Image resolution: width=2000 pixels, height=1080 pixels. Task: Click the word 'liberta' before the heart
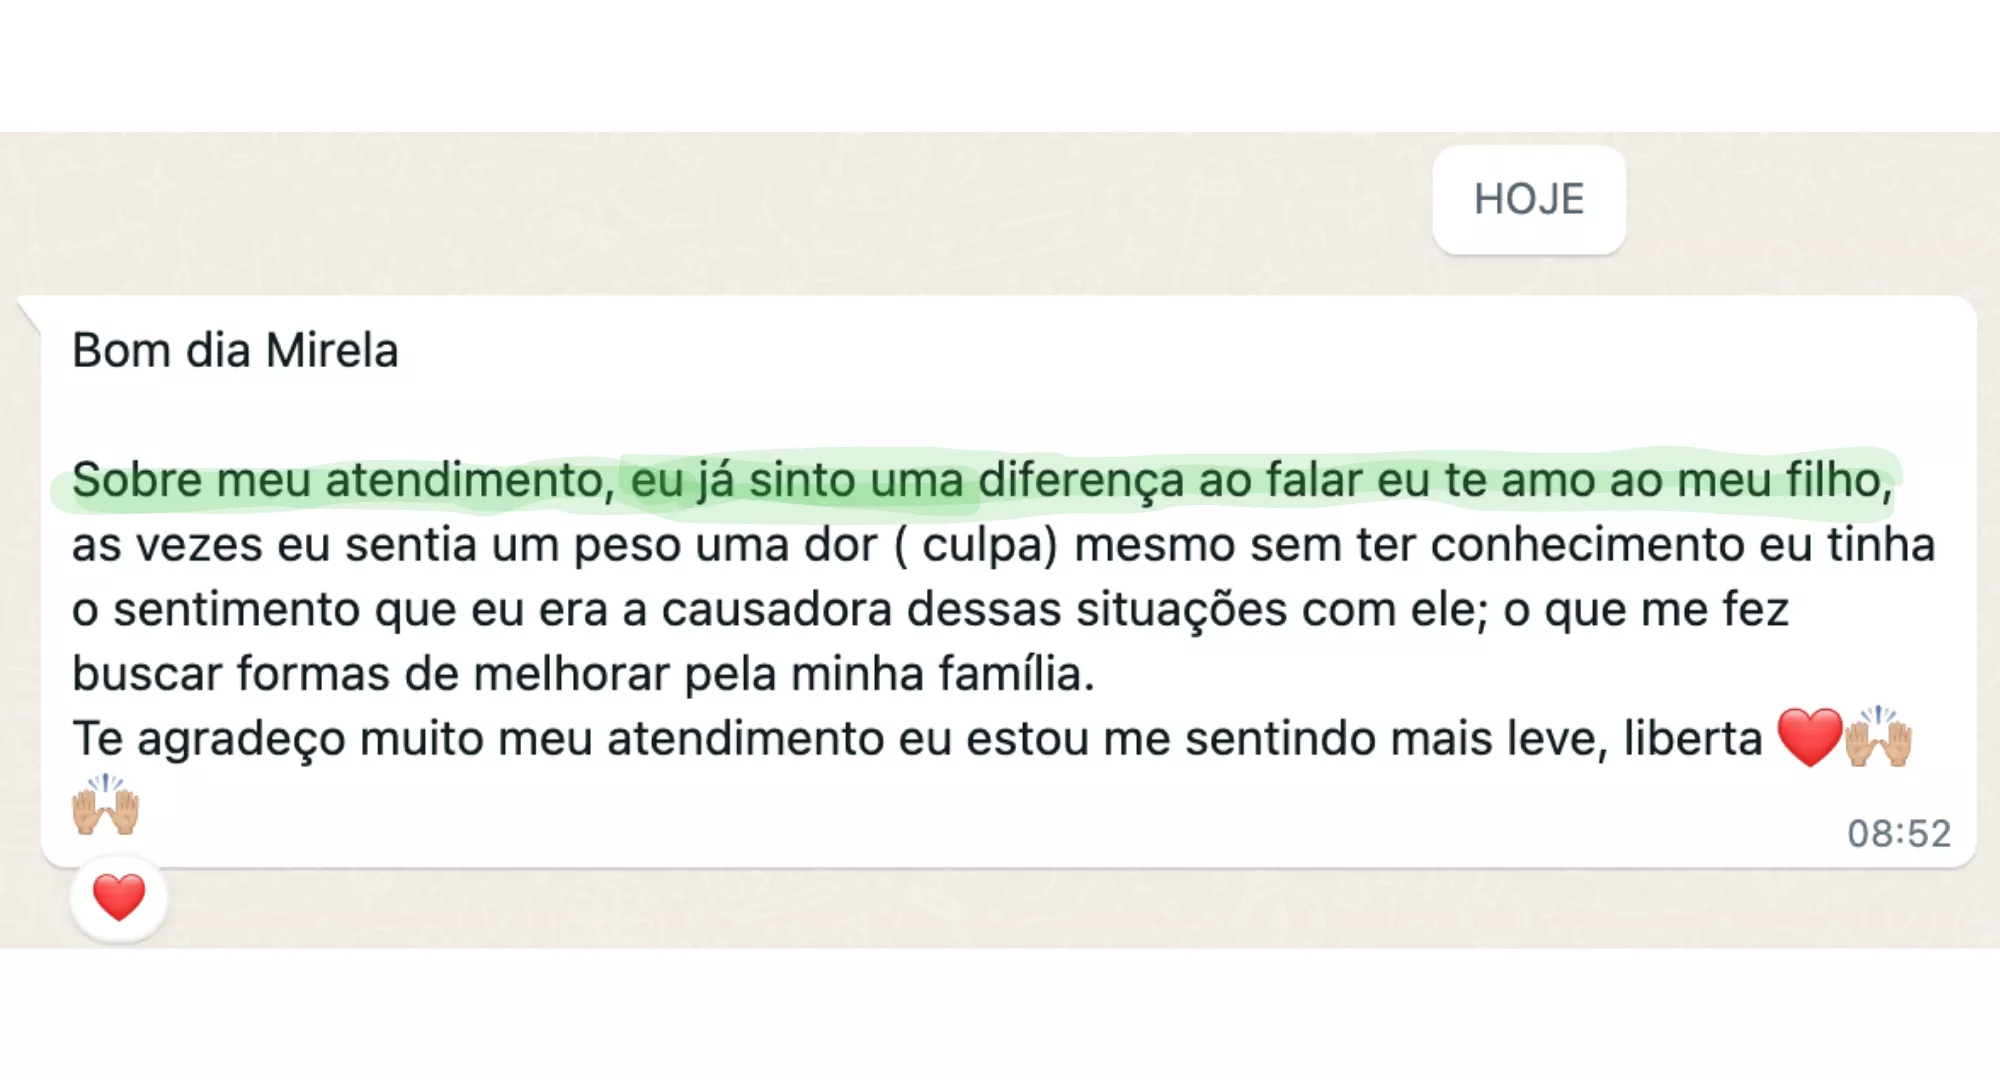coord(1692,740)
